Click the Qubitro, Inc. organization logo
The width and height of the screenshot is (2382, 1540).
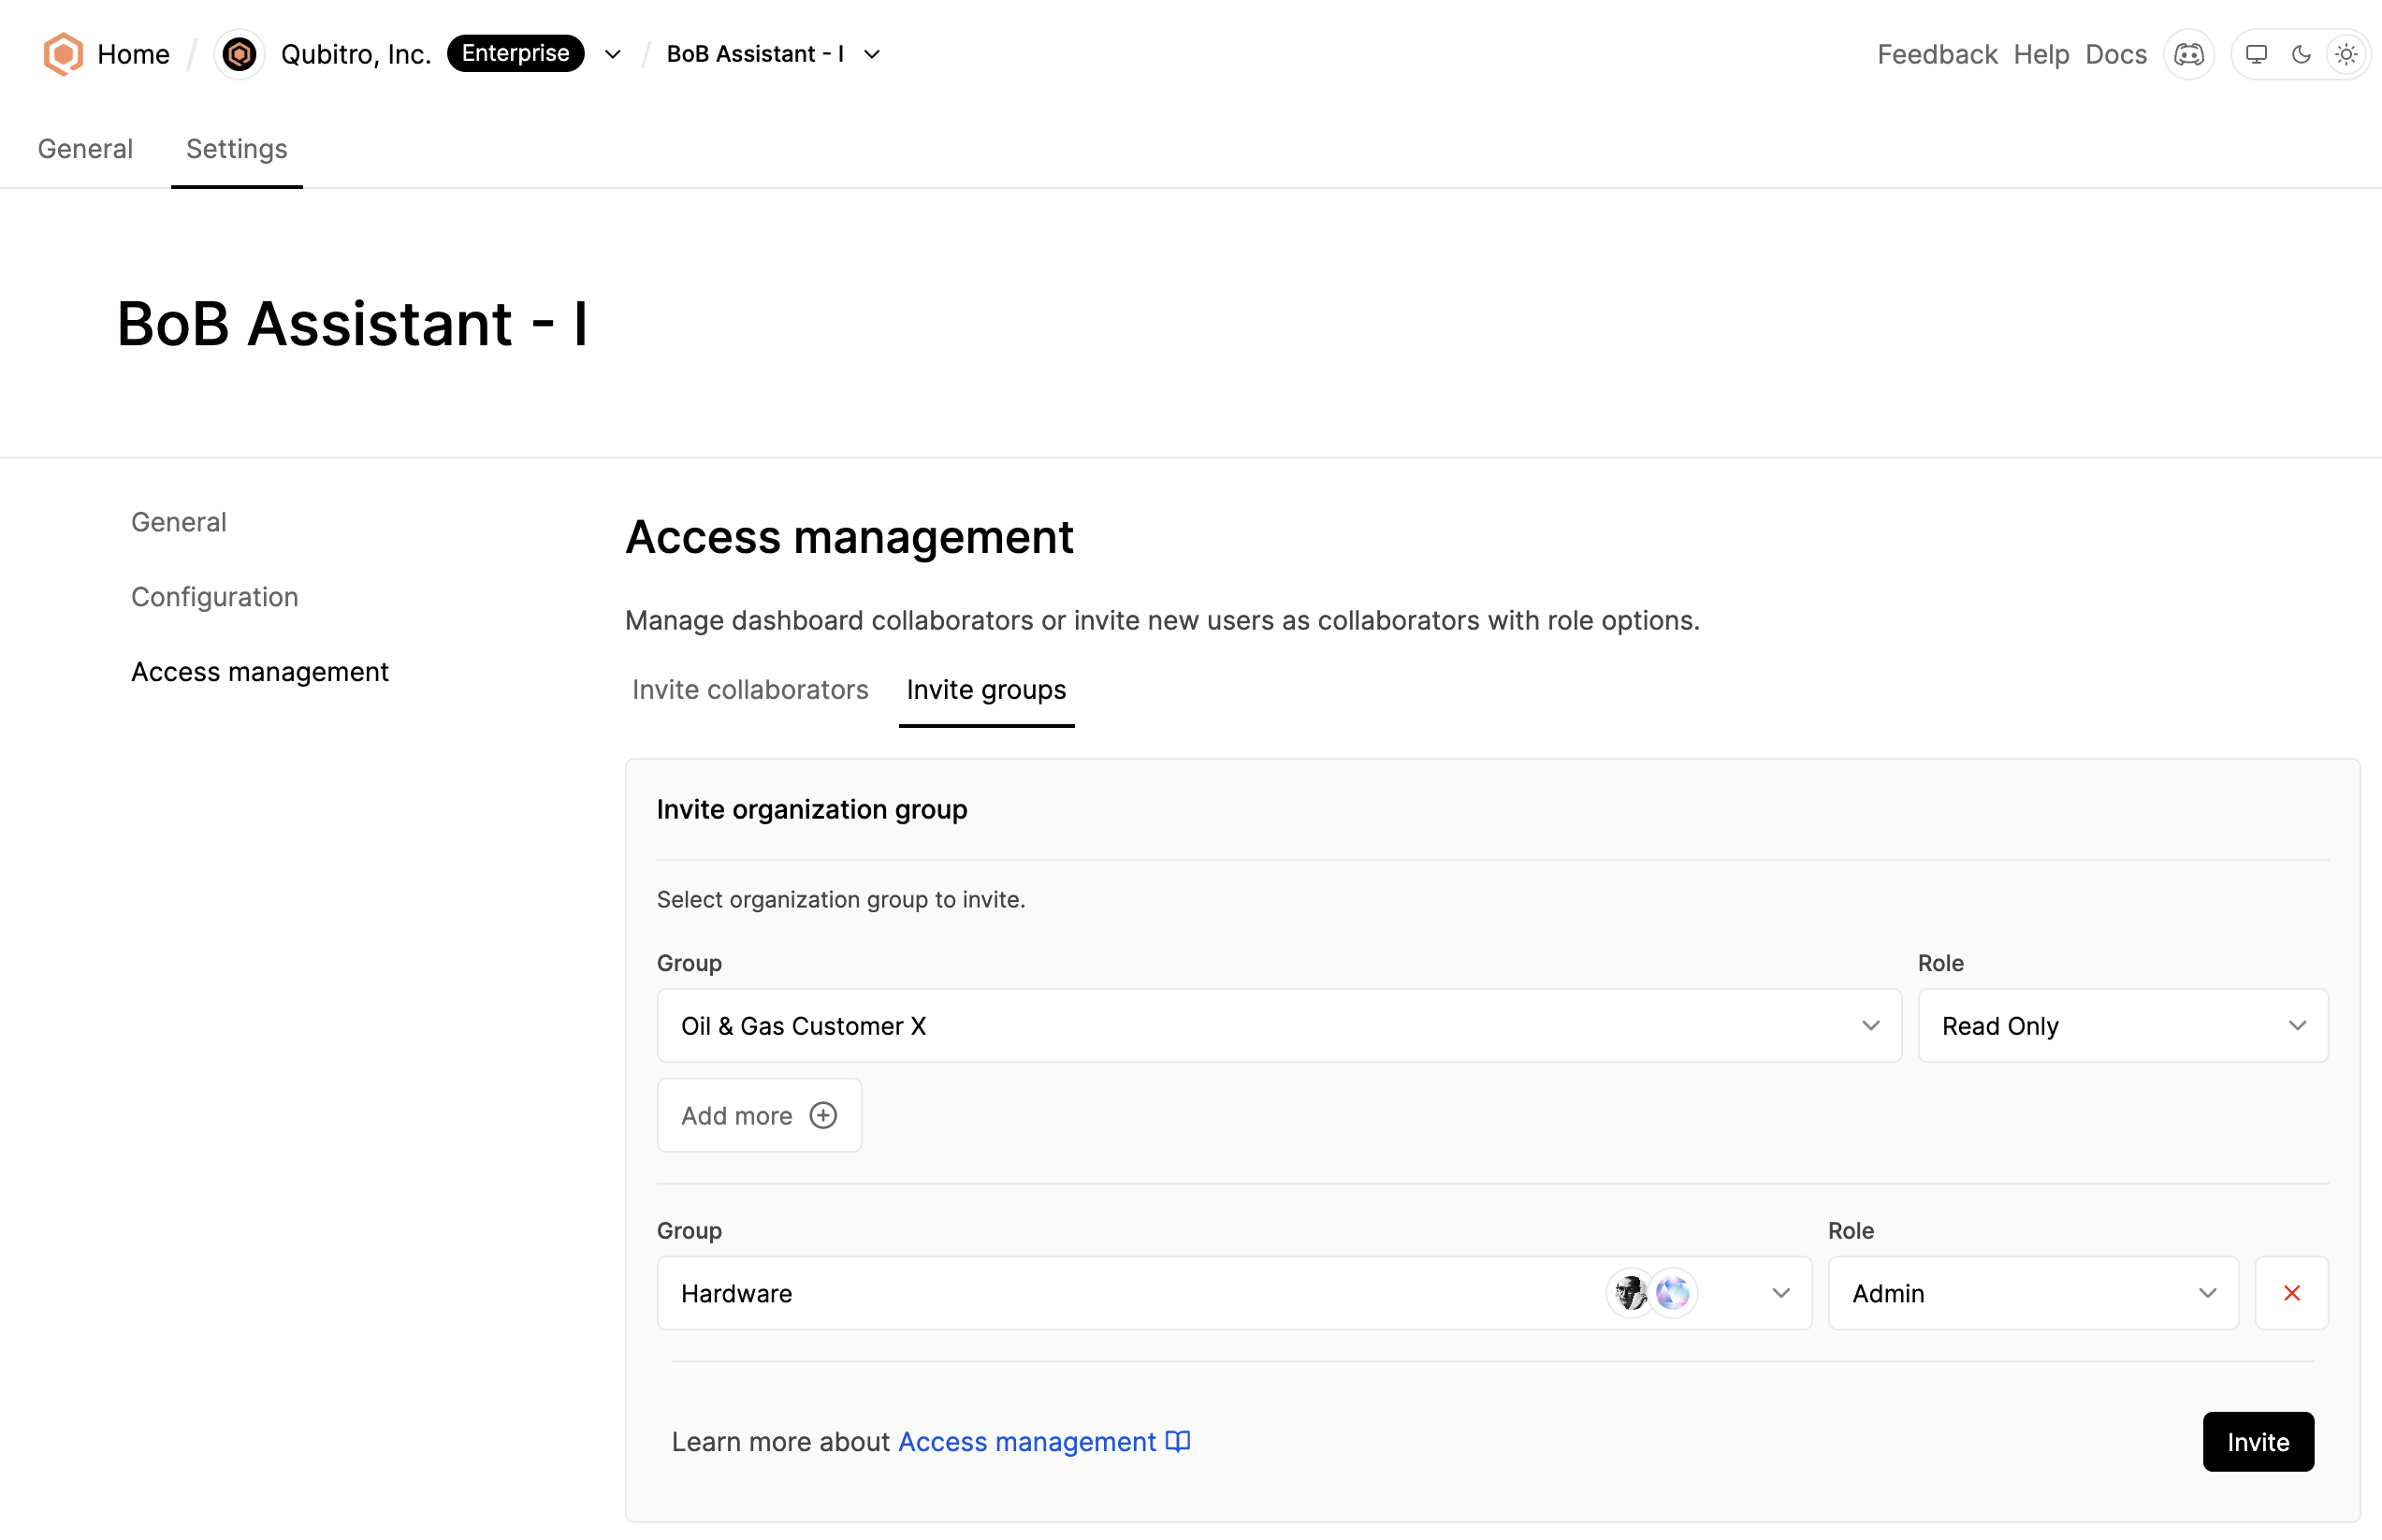(239, 53)
